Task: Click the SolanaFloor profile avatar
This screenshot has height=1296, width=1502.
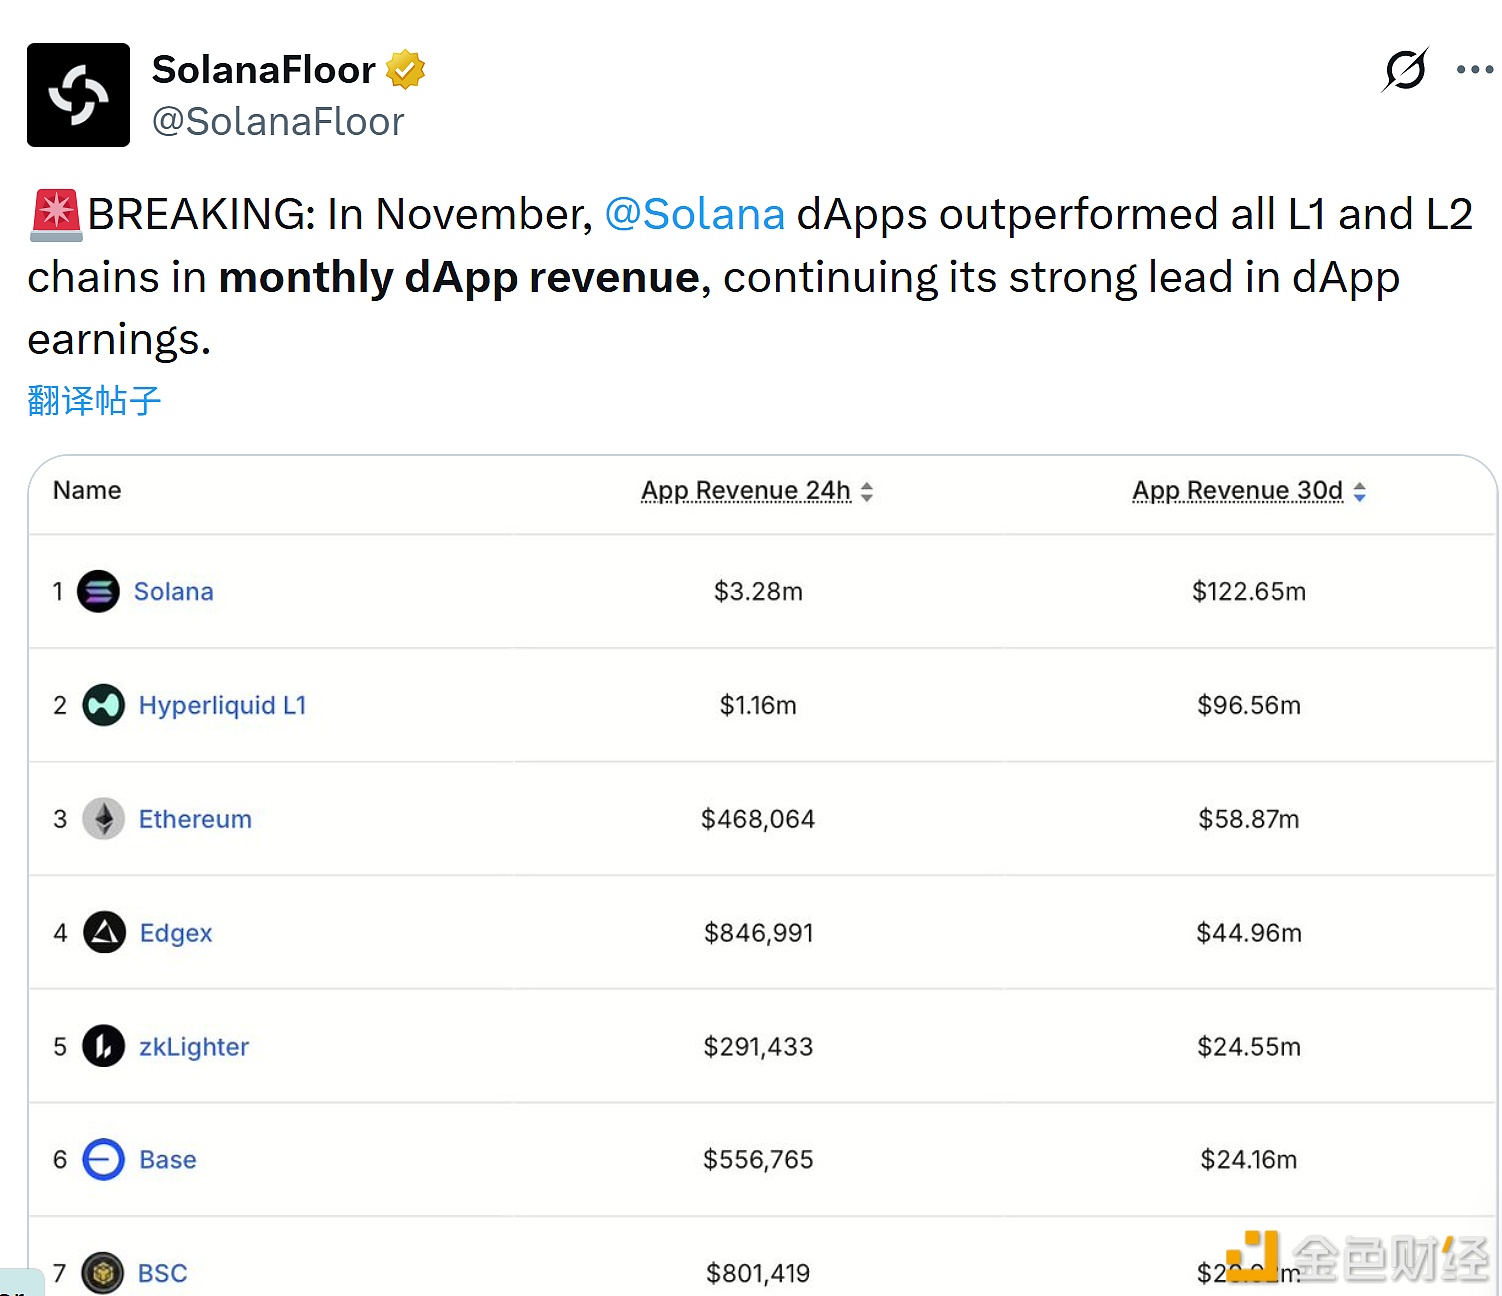Action: (x=78, y=95)
